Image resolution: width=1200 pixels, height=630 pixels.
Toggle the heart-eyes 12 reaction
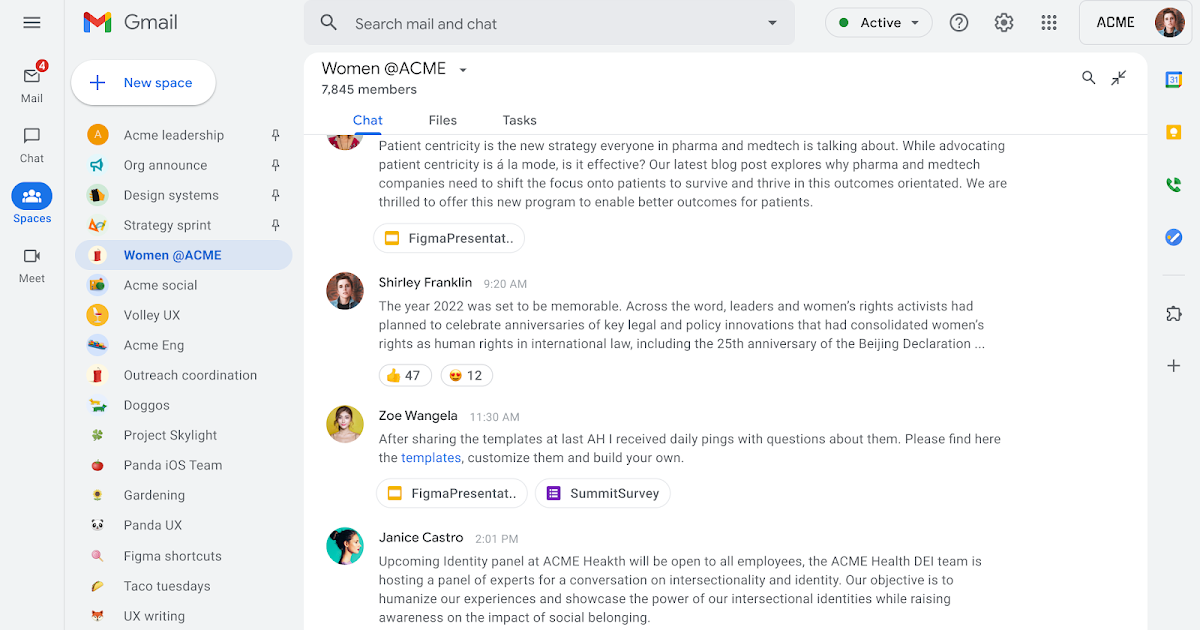click(x=466, y=375)
